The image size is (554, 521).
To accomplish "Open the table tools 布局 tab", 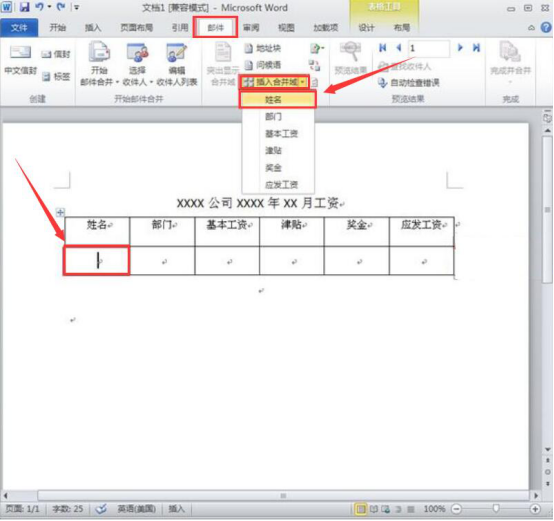I will click(402, 28).
